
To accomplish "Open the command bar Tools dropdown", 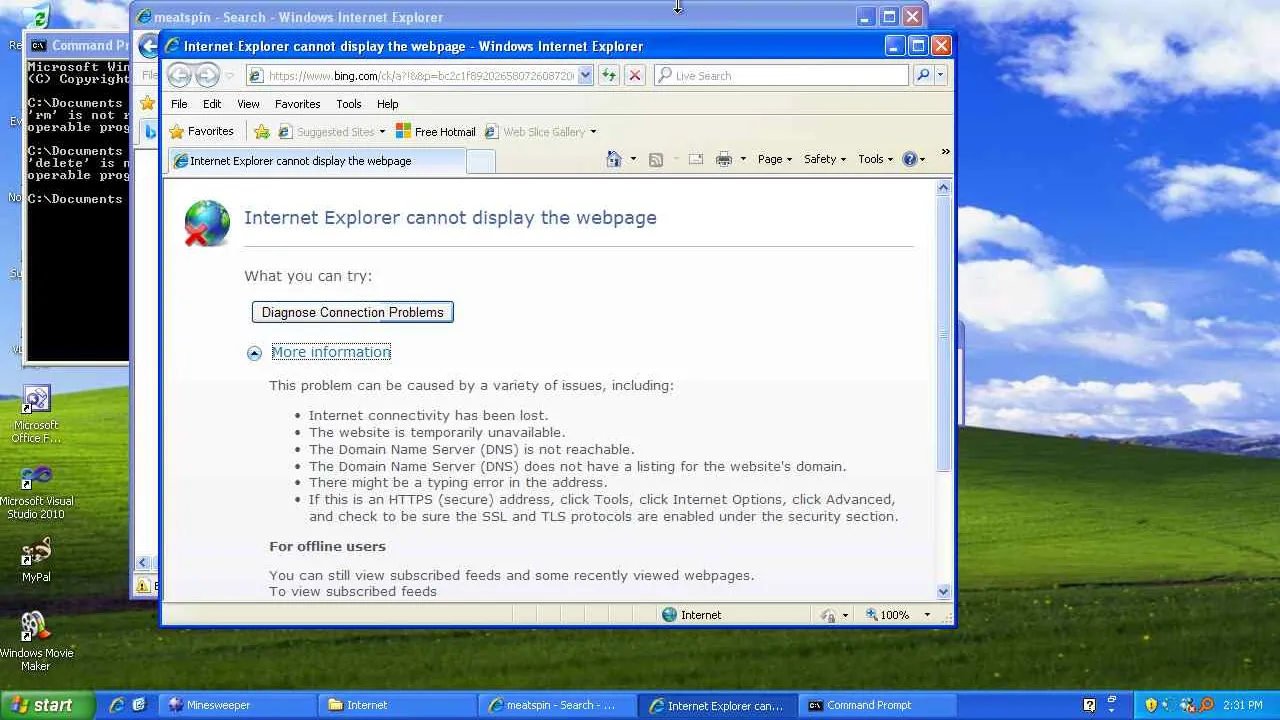I will tap(876, 159).
